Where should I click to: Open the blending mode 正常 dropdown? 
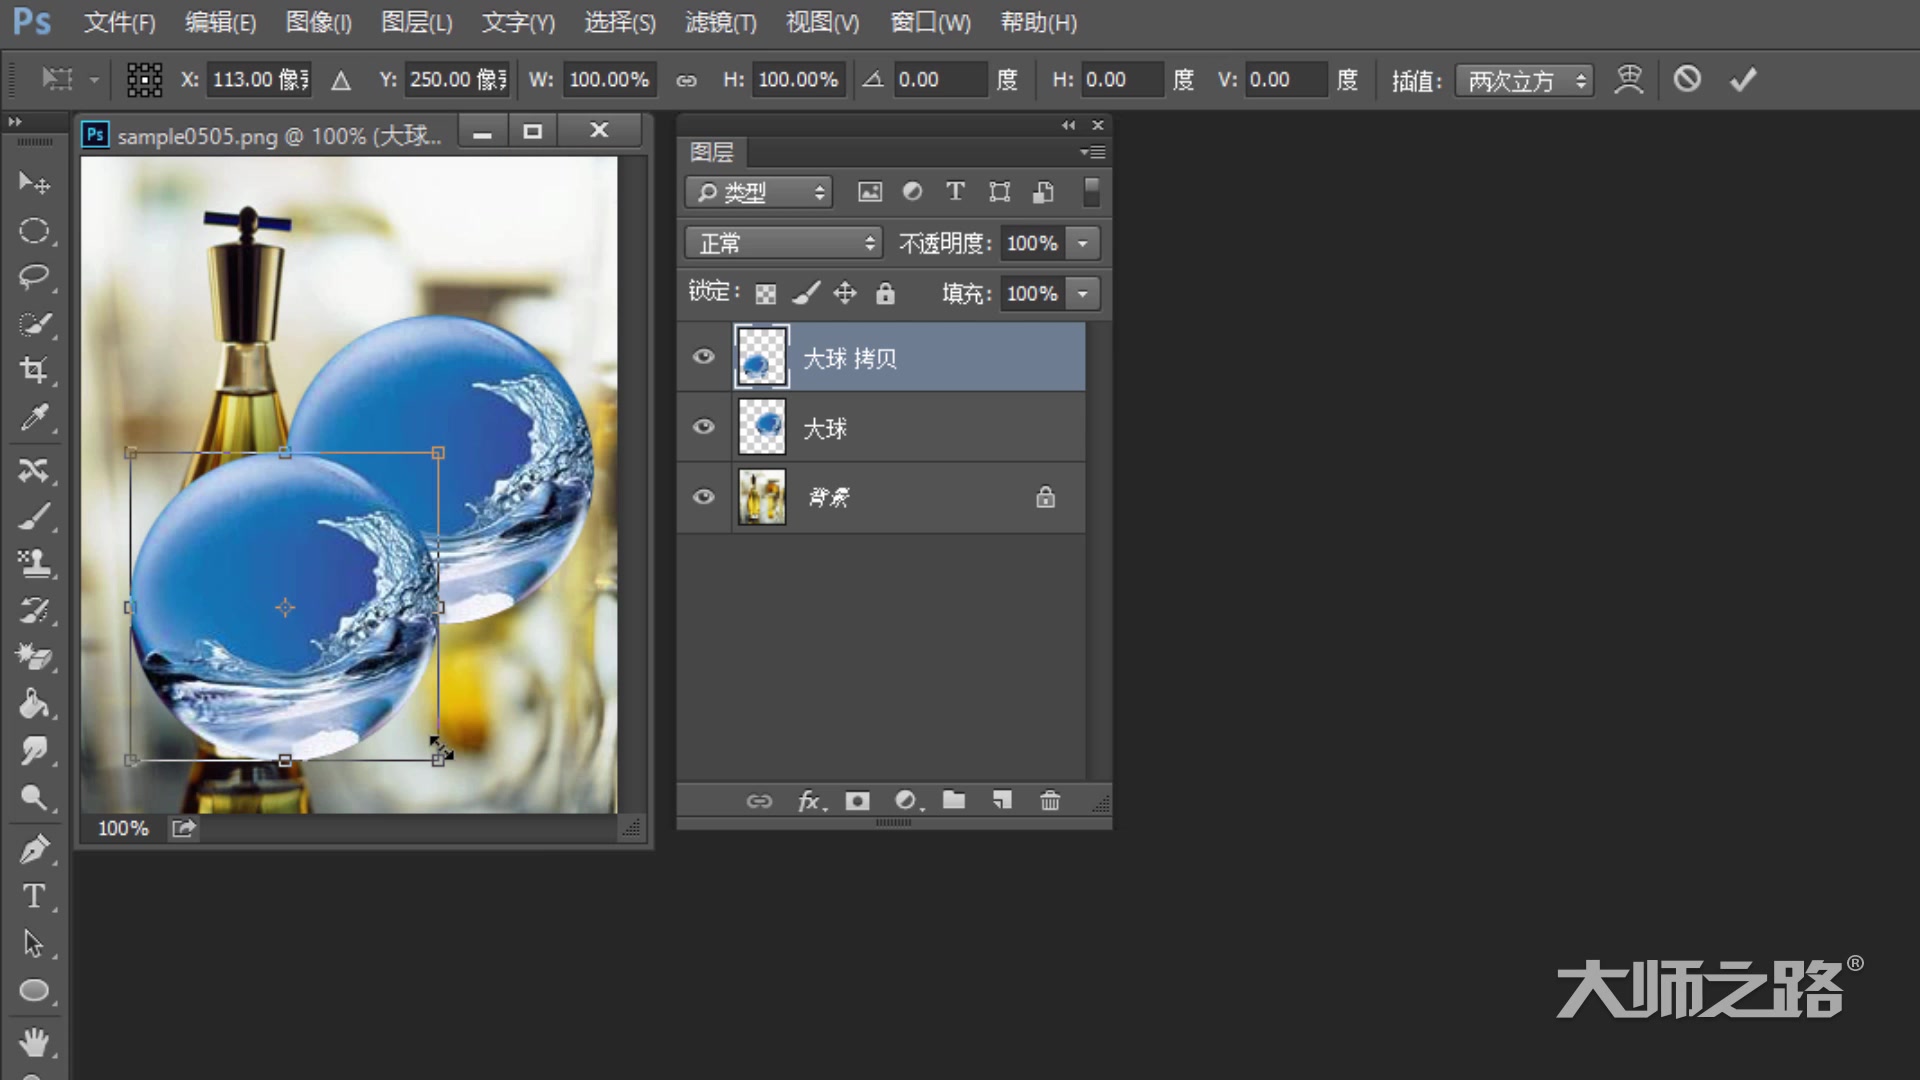[781, 243]
